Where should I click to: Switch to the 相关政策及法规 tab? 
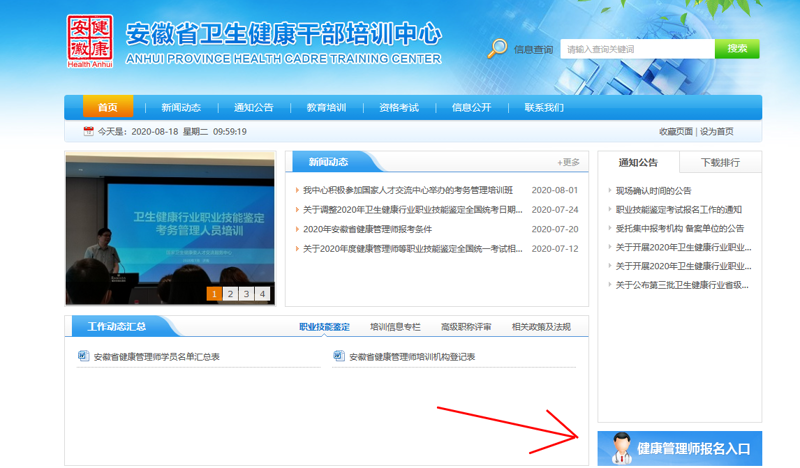pyautogui.click(x=541, y=327)
